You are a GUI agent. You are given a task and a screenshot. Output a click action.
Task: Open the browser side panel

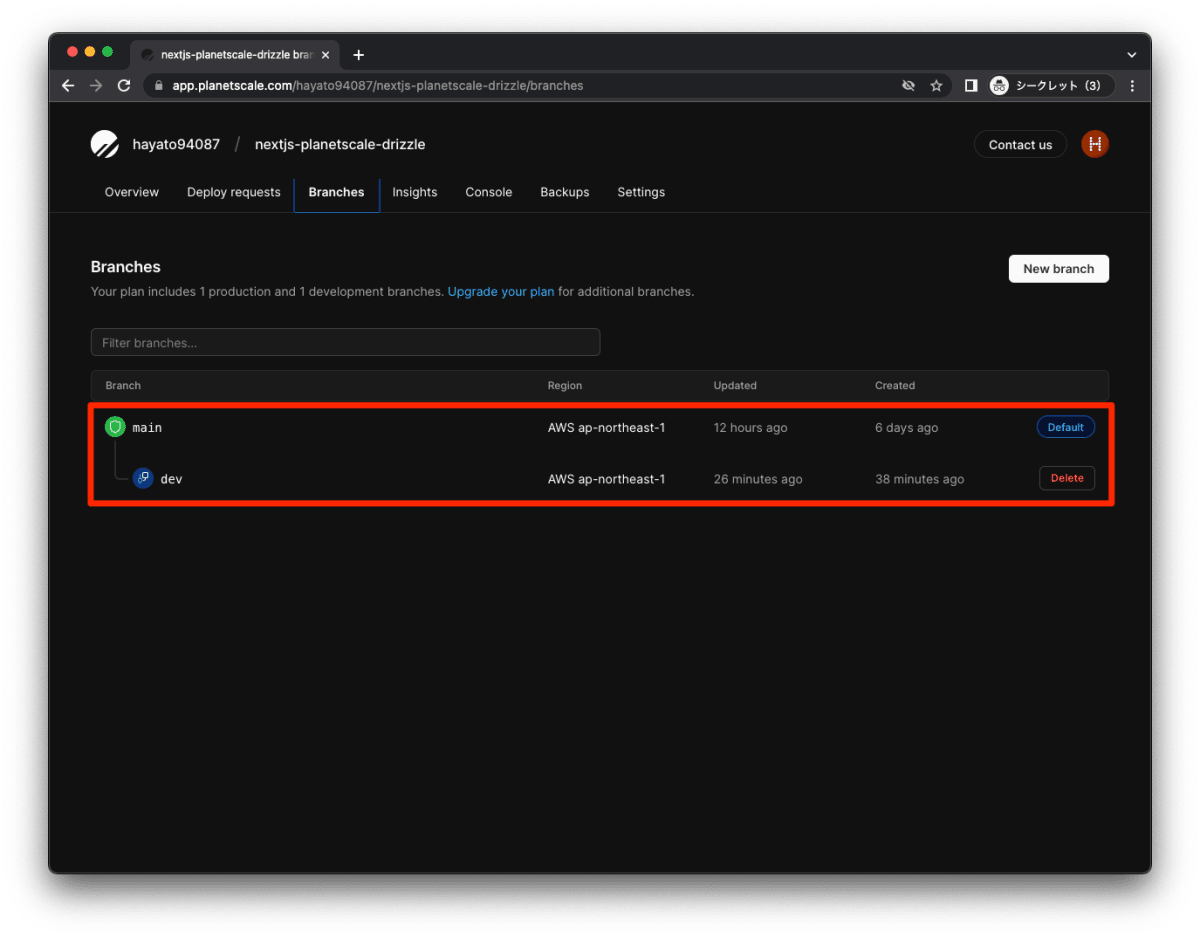(x=970, y=86)
